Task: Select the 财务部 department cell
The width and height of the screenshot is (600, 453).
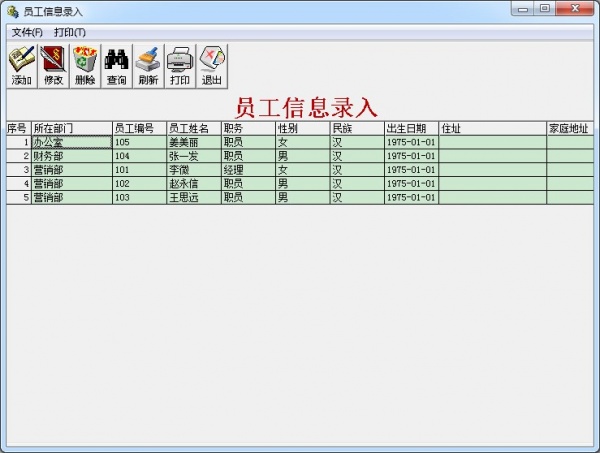Action: click(72, 156)
